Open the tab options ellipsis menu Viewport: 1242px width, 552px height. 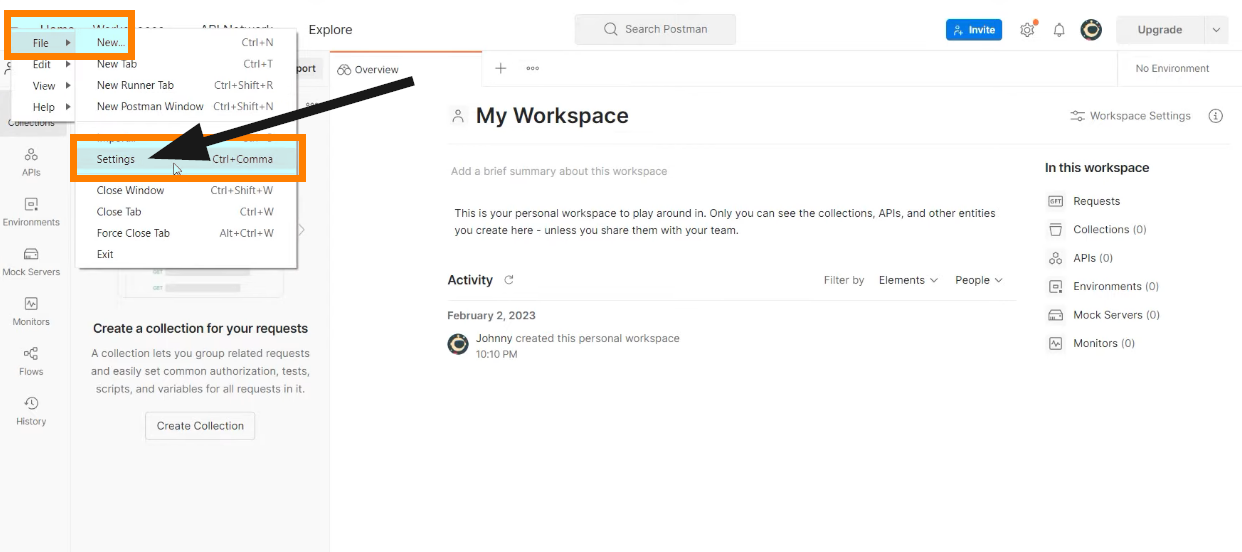(532, 68)
